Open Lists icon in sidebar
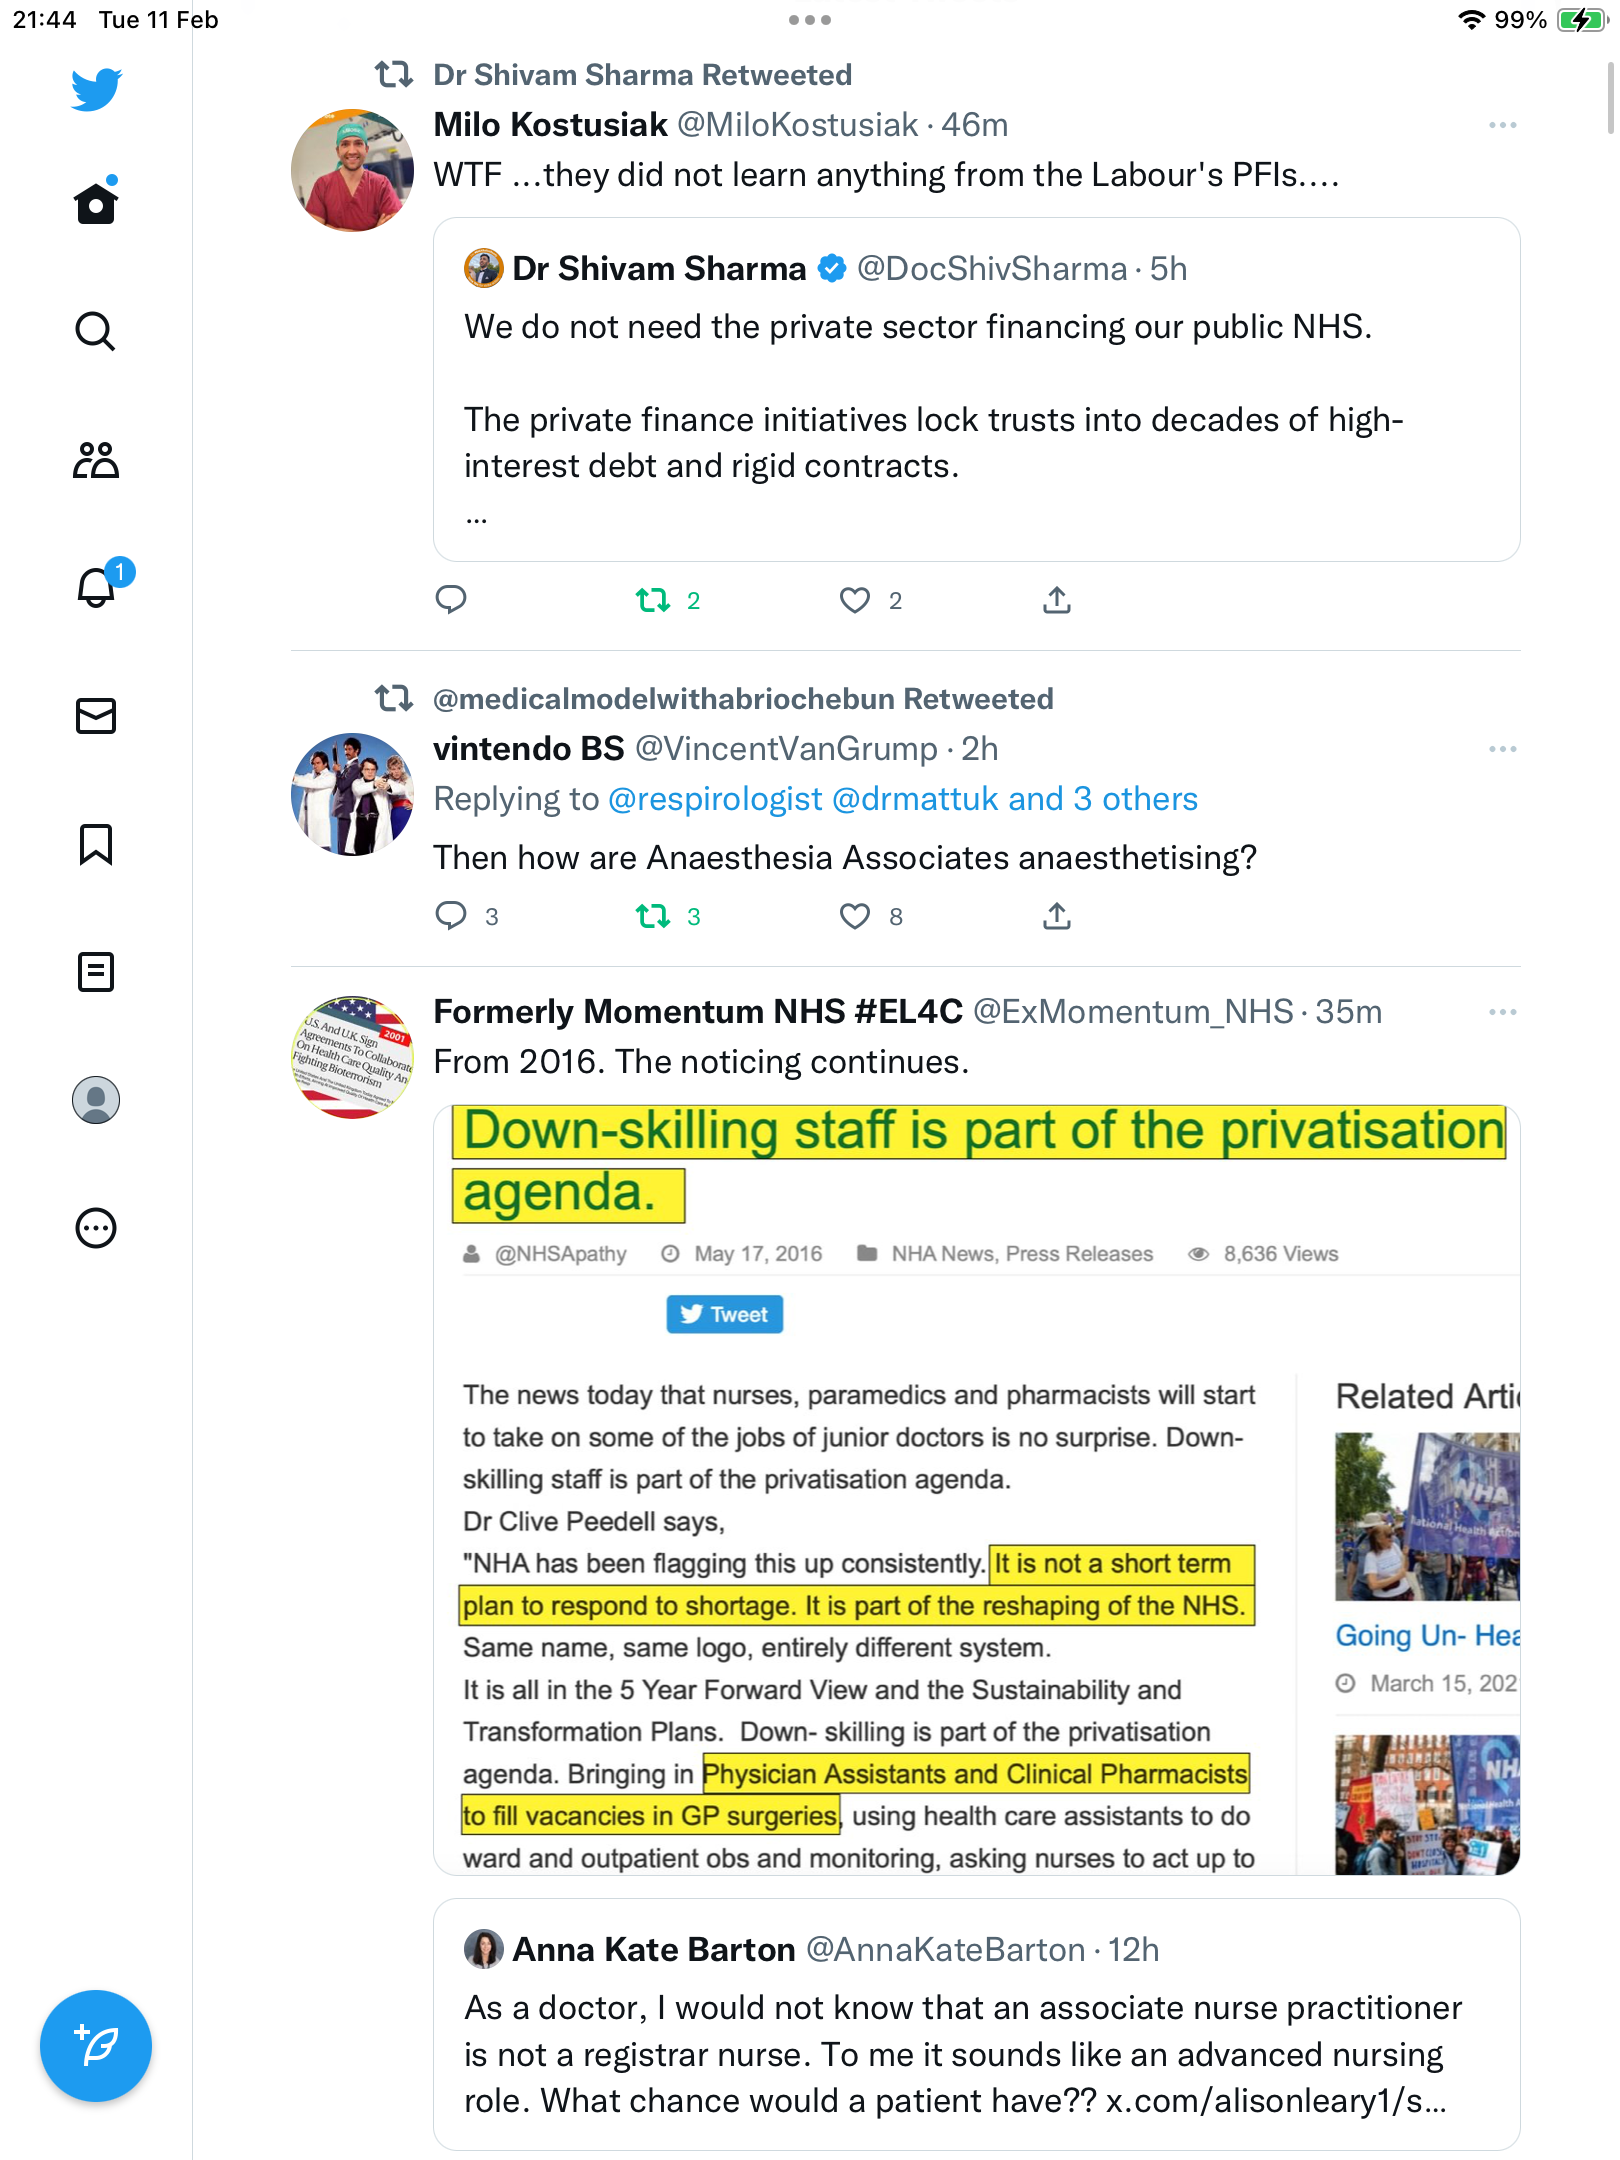This screenshot has width=1620, height=2160. [96, 972]
